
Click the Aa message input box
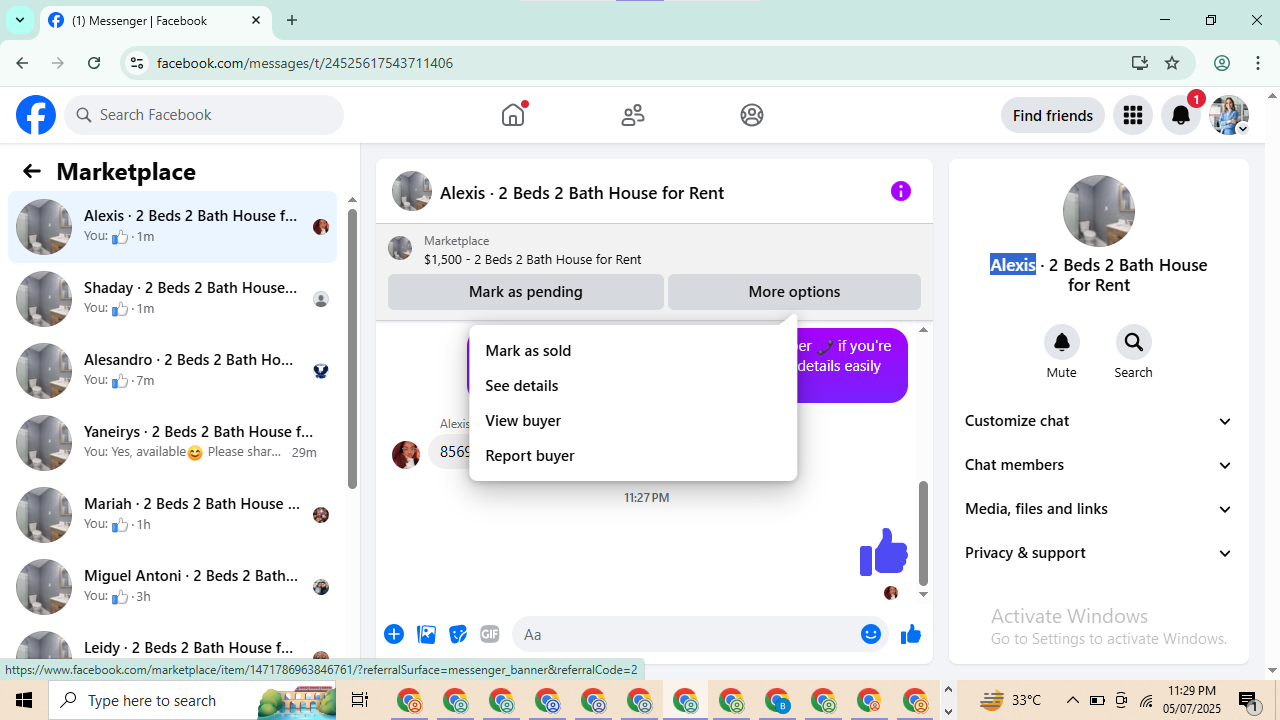point(686,634)
